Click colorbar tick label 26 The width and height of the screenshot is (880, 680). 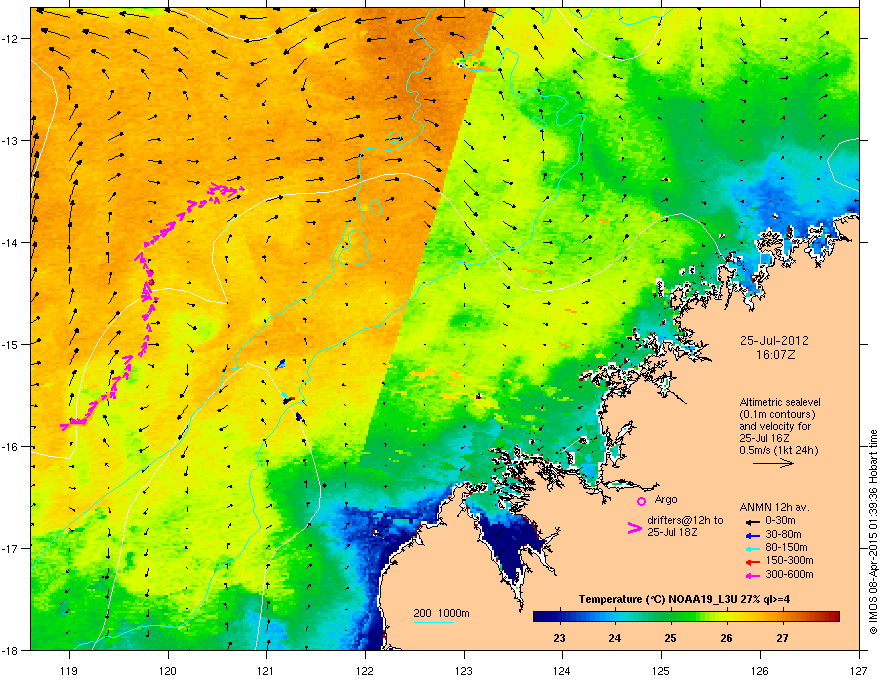727,638
